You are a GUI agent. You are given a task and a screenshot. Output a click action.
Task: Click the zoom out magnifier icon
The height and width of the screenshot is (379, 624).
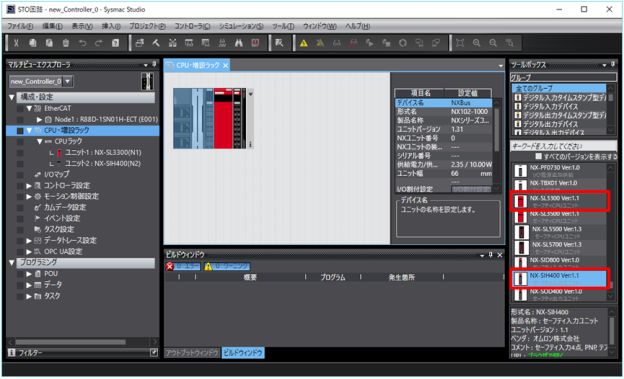[493, 43]
